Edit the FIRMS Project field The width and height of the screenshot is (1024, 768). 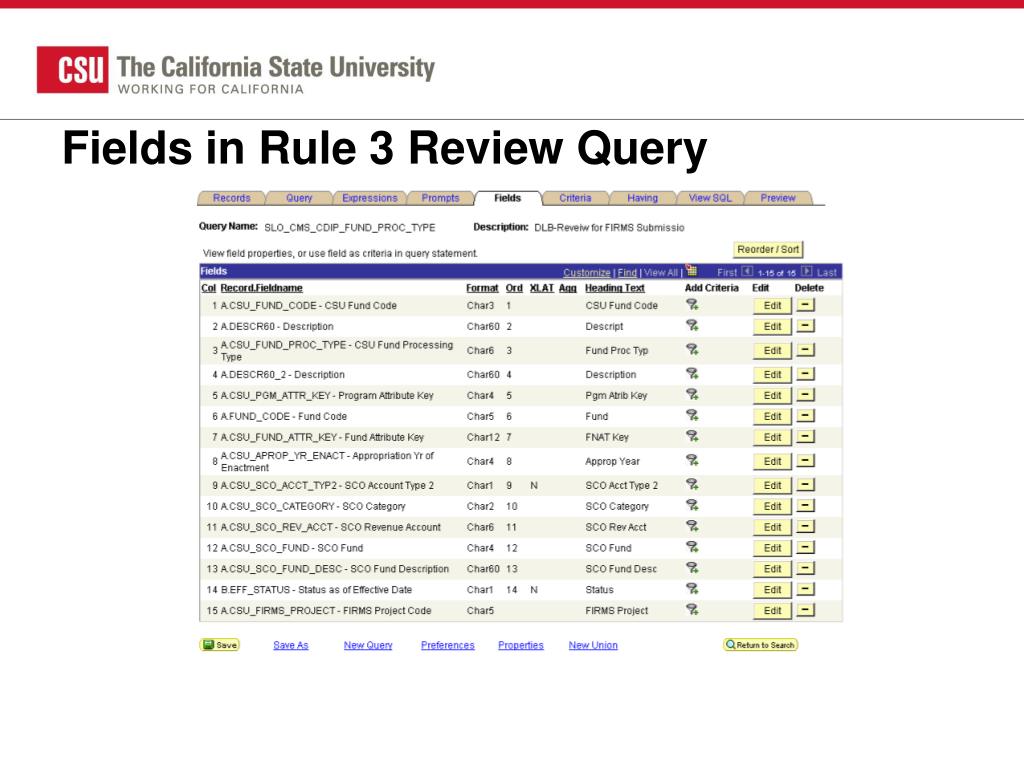773,611
